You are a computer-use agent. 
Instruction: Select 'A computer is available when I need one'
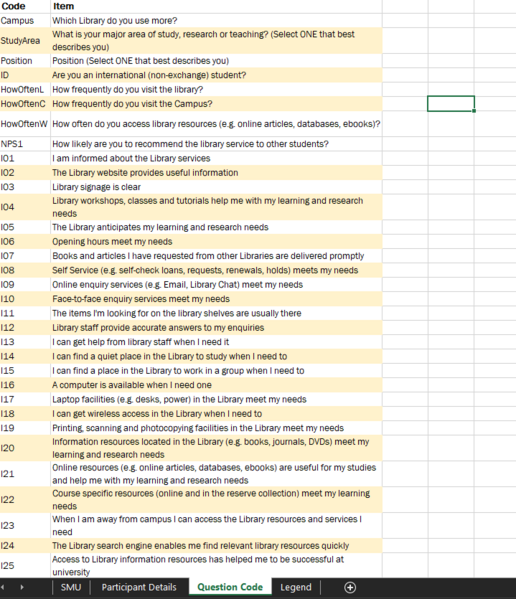(216, 385)
